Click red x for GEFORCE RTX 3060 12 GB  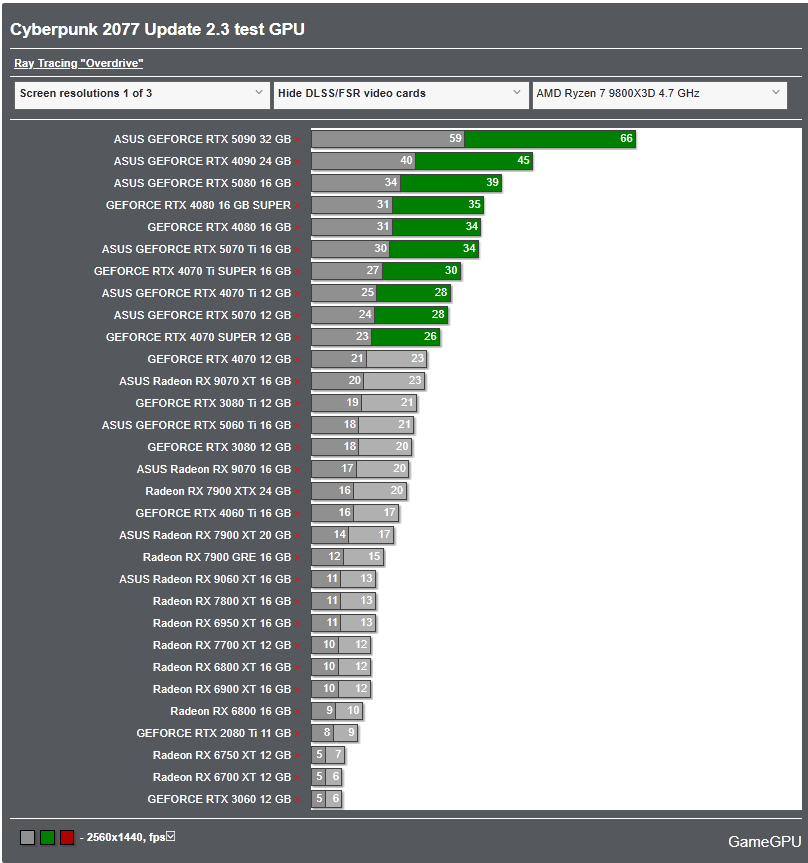(x=298, y=800)
